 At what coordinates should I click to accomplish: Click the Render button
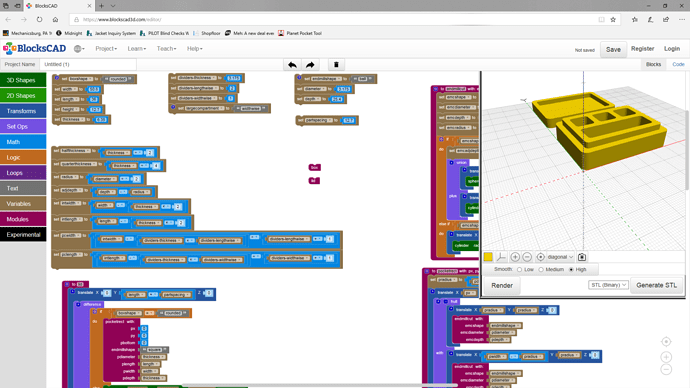point(502,286)
